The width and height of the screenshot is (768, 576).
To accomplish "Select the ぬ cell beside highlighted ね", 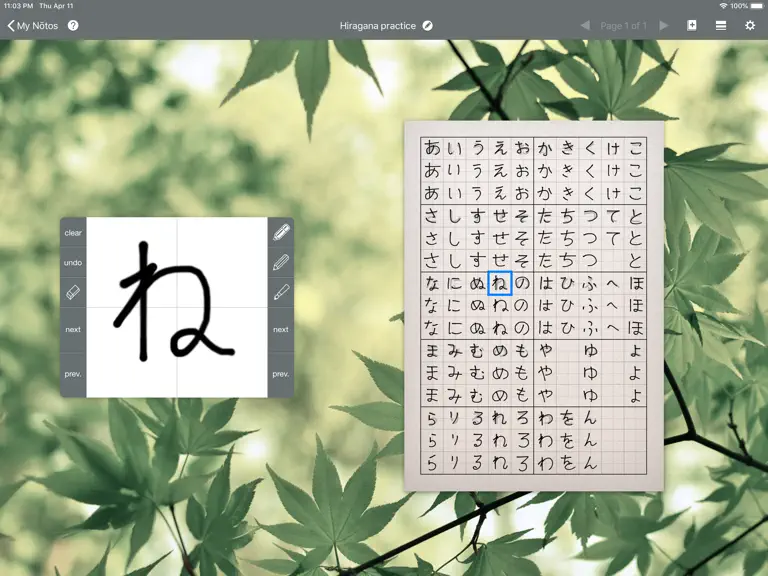I will click(x=477, y=283).
